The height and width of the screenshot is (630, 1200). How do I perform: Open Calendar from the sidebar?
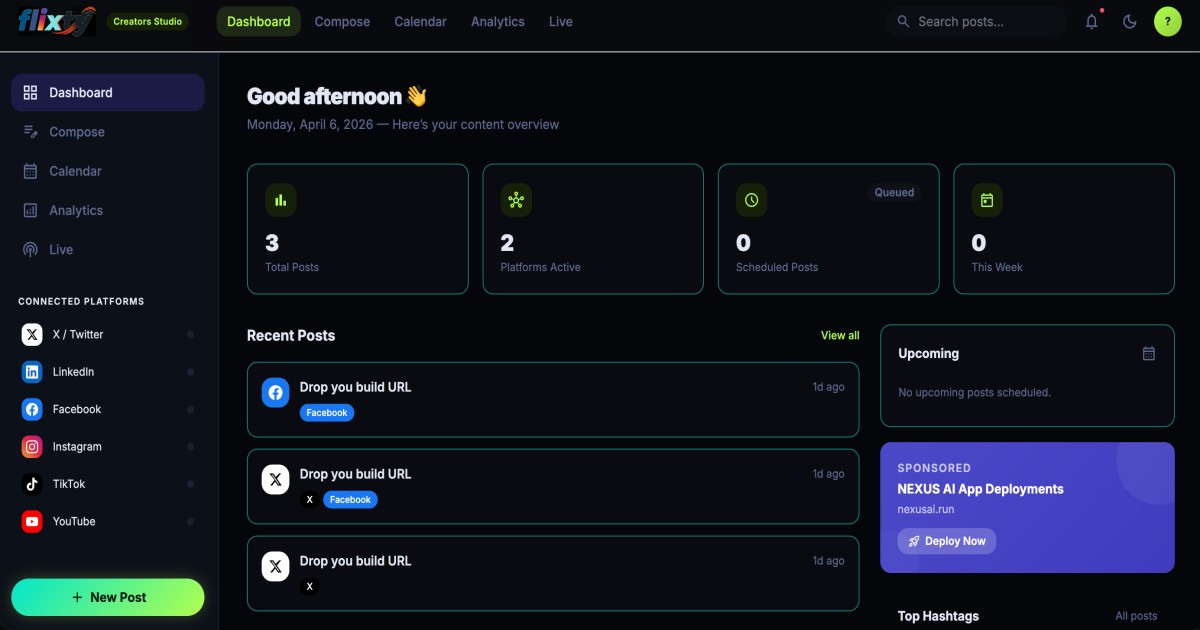click(x=75, y=171)
